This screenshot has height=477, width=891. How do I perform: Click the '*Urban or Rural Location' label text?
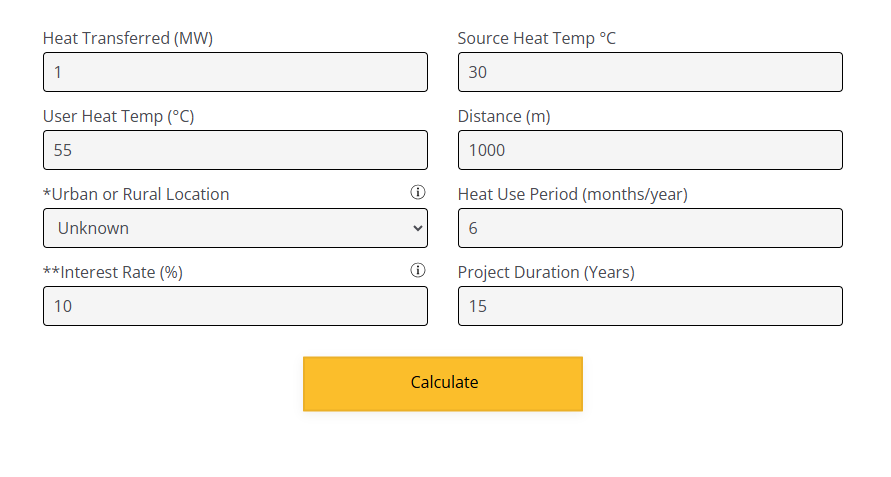tap(136, 194)
